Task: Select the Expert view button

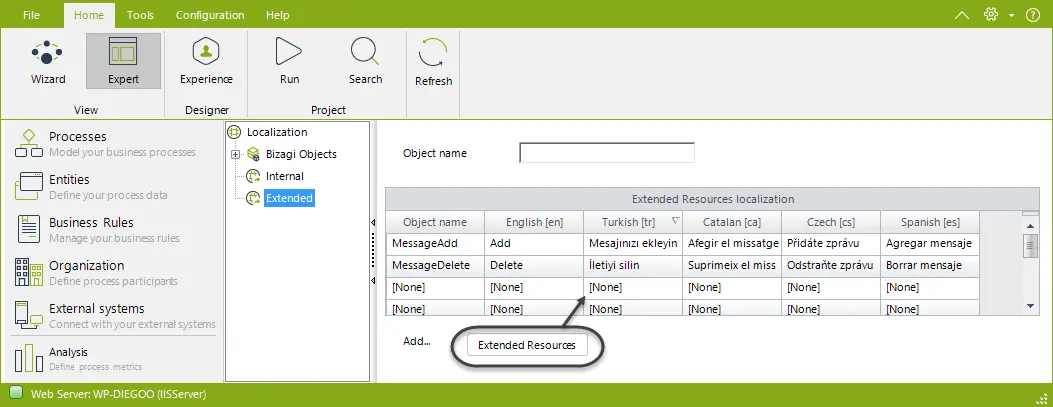Action: tap(124, 62)
